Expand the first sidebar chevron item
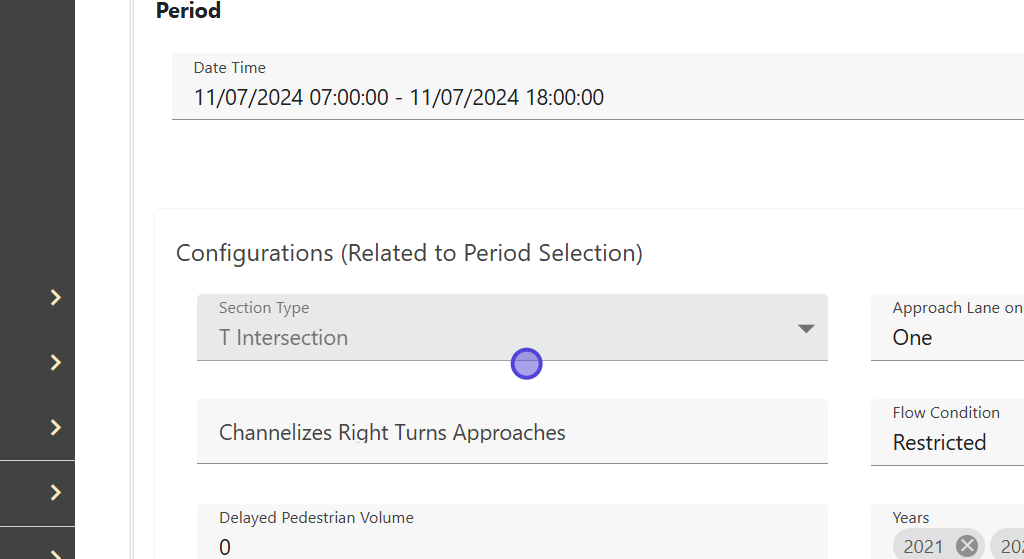 [x=56, y=297]
